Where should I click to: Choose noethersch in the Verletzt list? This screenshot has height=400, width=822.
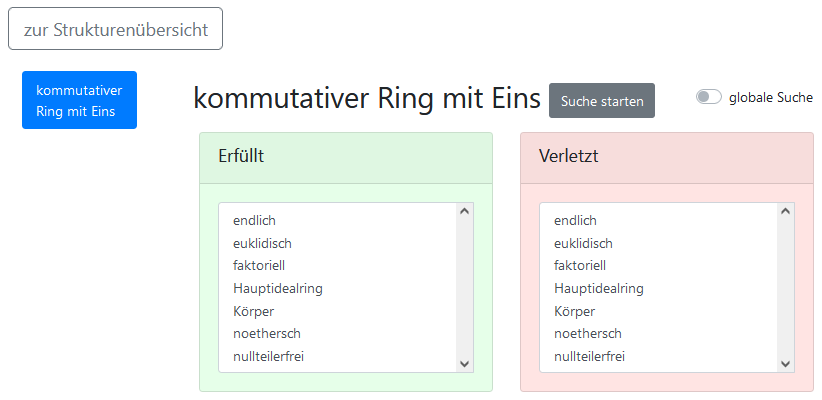[x=587, y=333]
